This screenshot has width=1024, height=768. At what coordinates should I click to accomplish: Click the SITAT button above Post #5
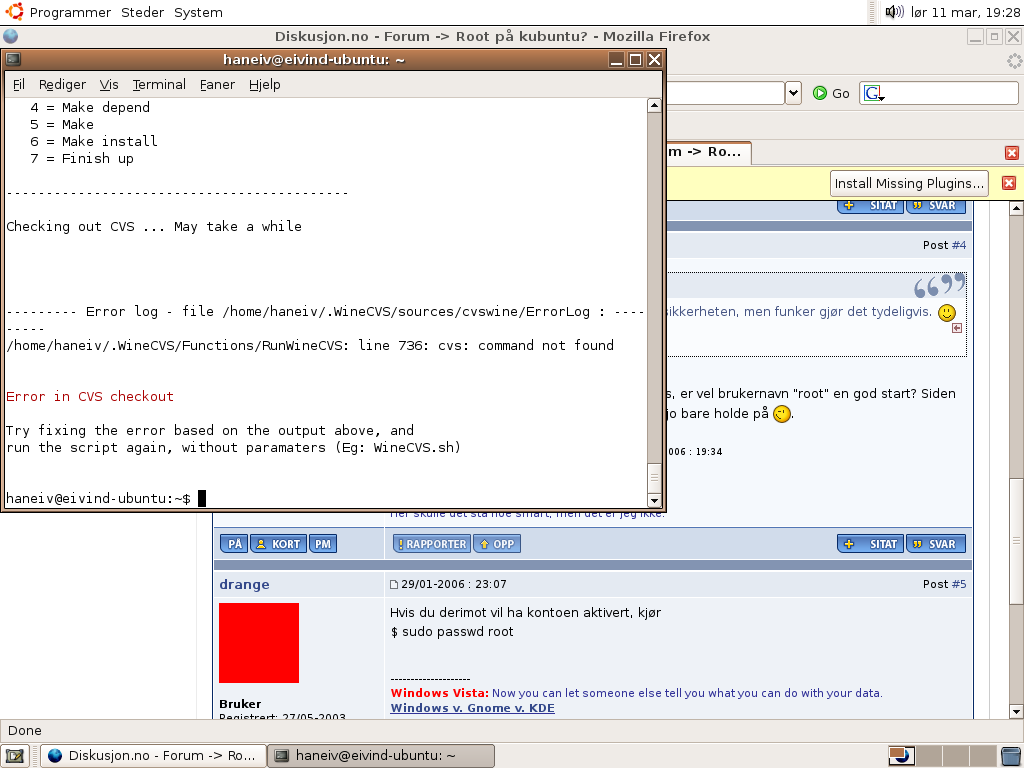[871, 544]
